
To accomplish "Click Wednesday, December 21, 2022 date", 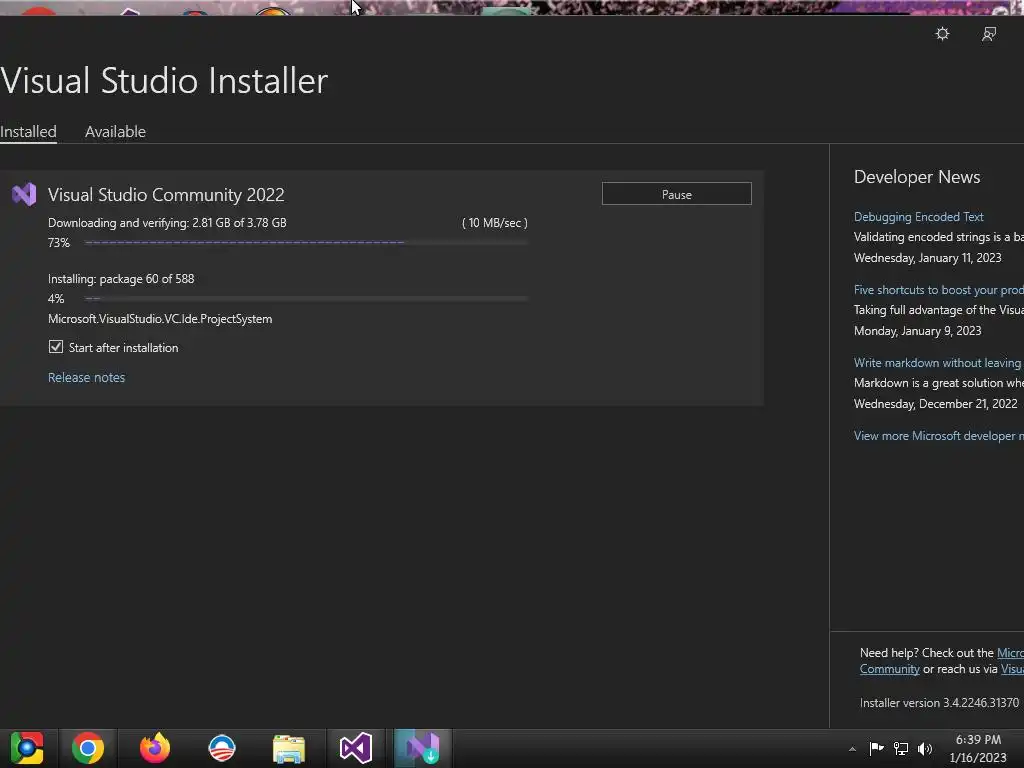I will click(935, 404).
